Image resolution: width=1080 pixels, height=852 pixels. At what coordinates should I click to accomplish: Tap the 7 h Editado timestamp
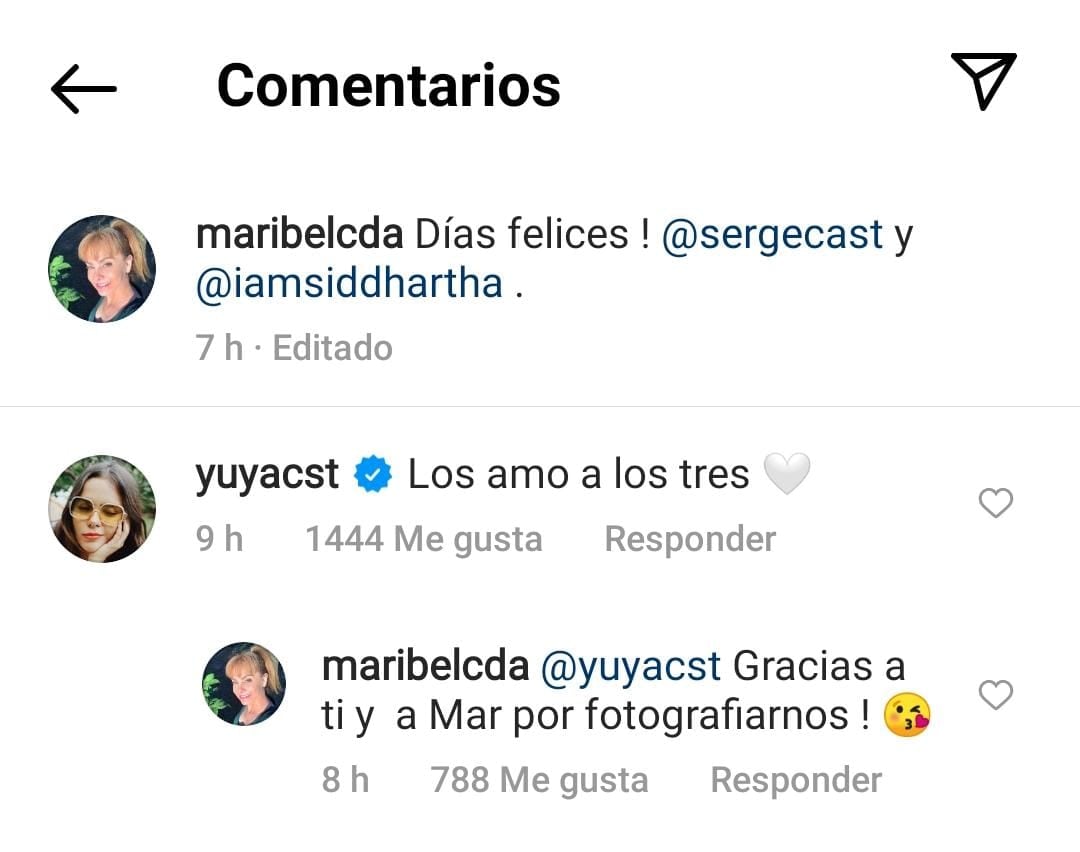[x=293, y=347]
